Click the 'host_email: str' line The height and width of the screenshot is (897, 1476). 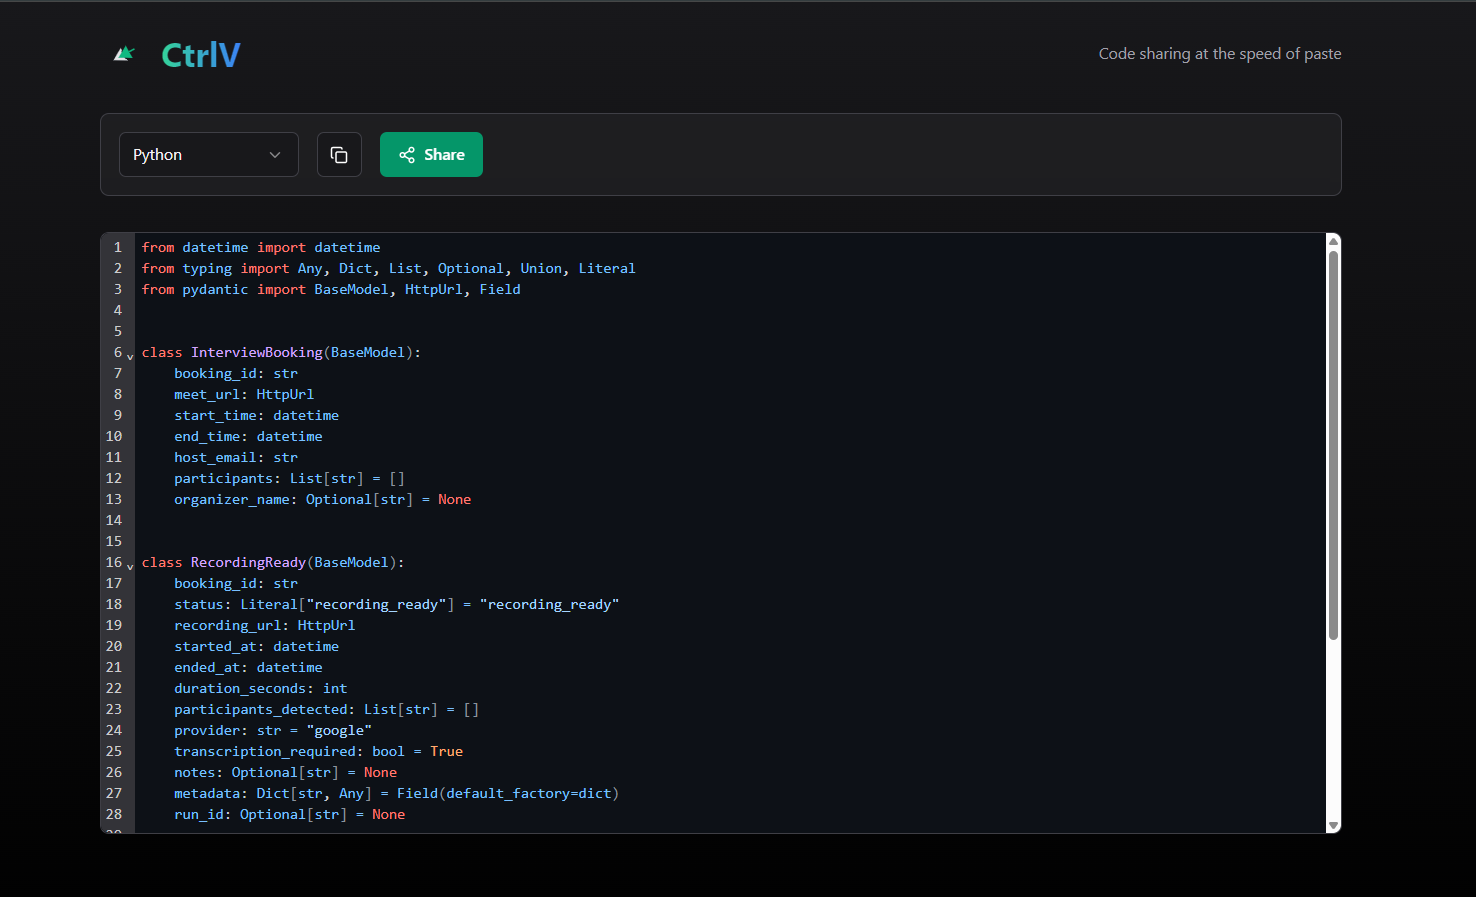click(x=236, y=457)
